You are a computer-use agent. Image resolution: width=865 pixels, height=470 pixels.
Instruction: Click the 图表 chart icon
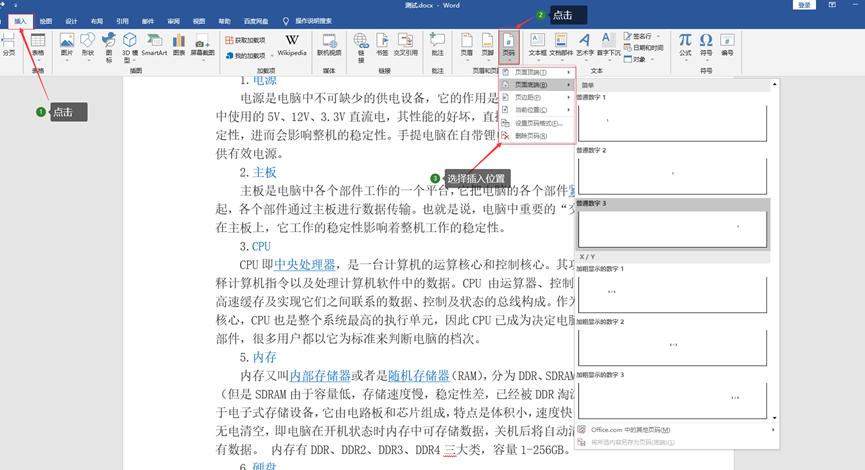pos(179,45)
